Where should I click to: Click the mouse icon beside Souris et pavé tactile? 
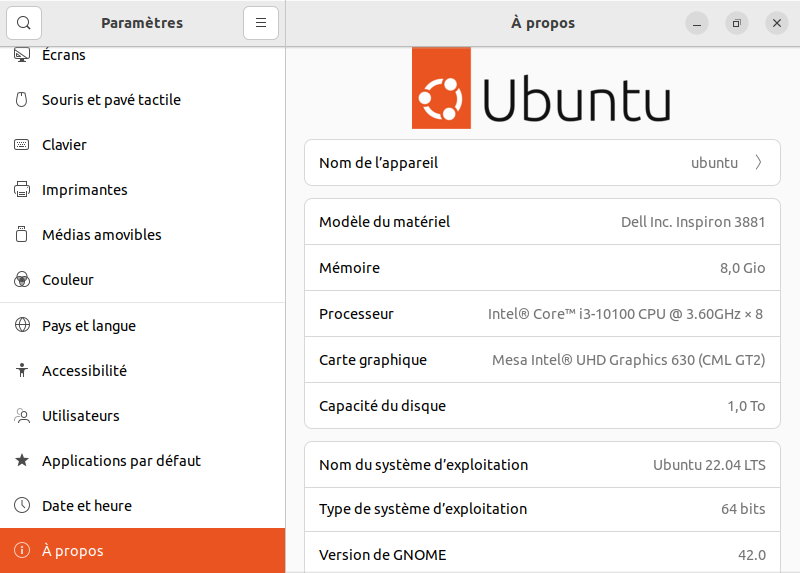pos(22,100)
